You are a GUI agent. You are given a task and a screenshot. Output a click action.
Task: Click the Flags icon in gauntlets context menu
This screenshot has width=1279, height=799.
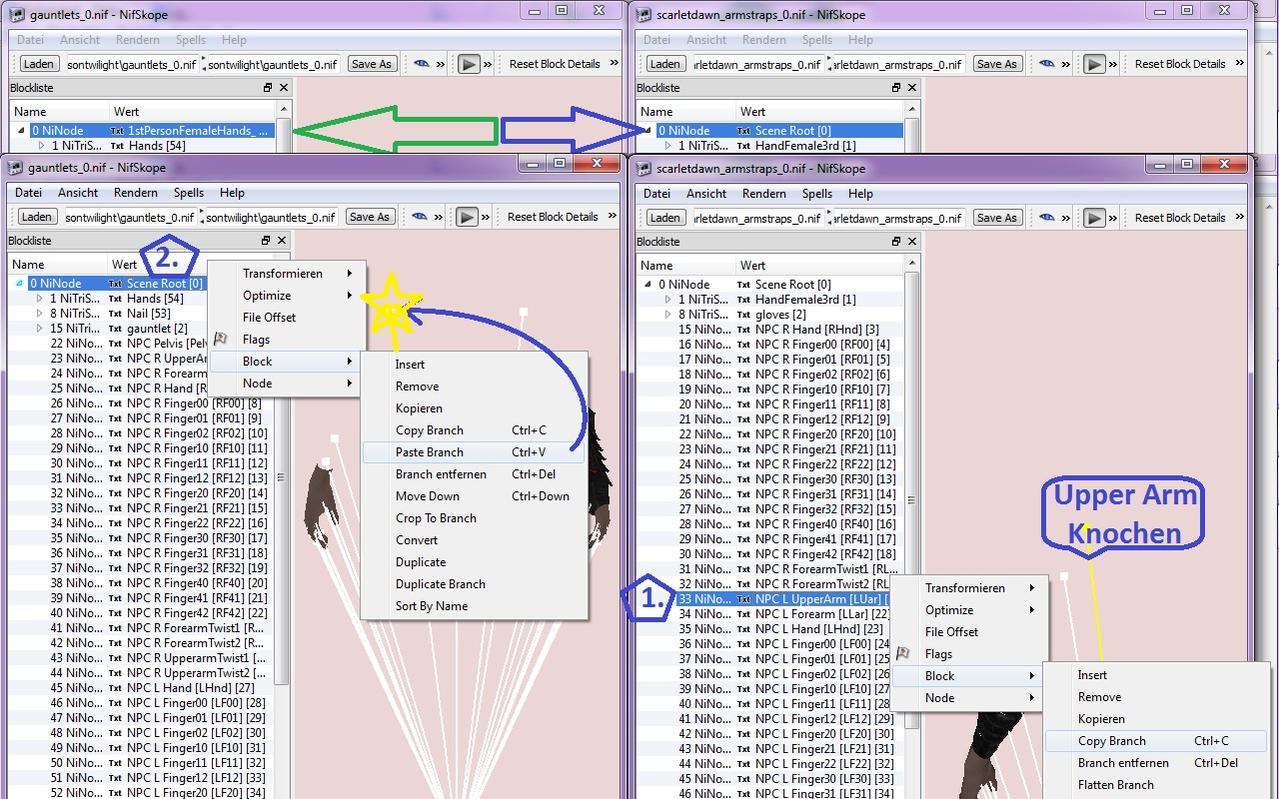(x=221, y=340)
